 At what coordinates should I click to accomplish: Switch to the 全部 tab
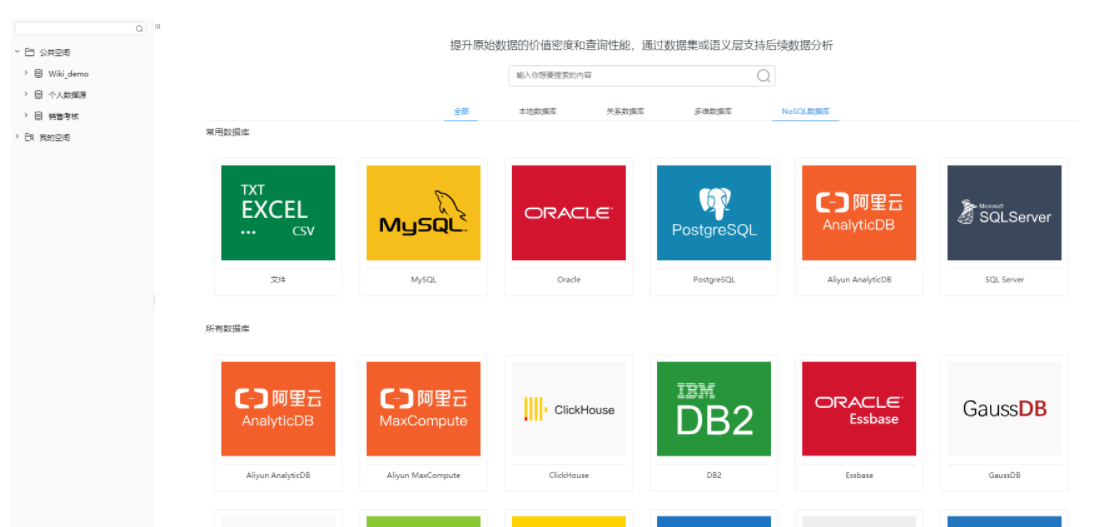click(461, 111)
